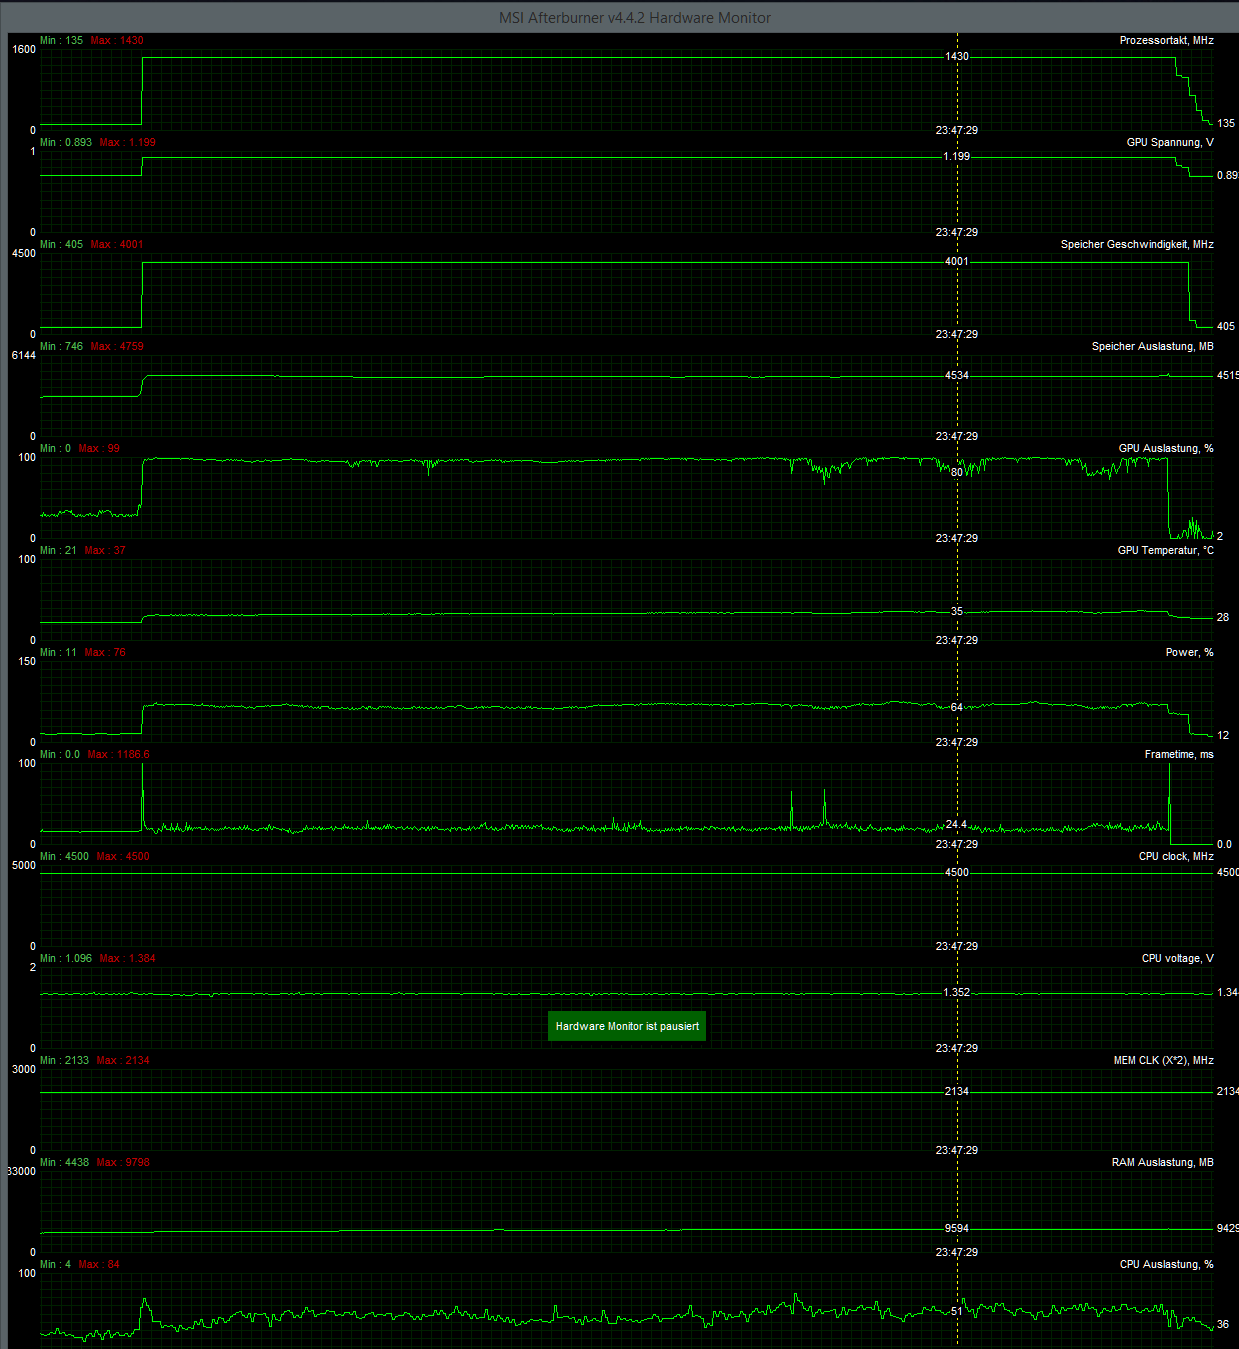Click the 'Min : 11' power value
This screenshot has width=1239, height=1349.
(x=58, y=653)
